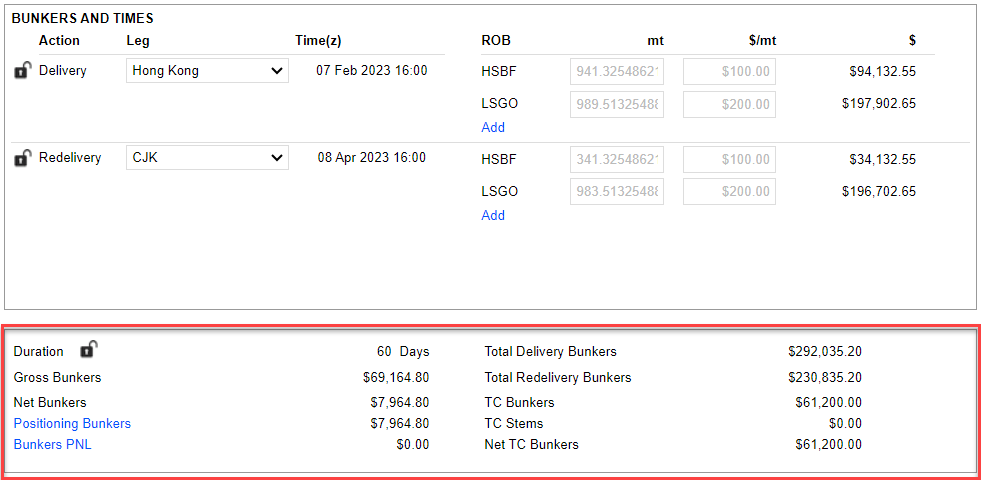Click the Redelivery time 08 Apr 2023
This screenshot has width=981, height=480.
(371, 158)
